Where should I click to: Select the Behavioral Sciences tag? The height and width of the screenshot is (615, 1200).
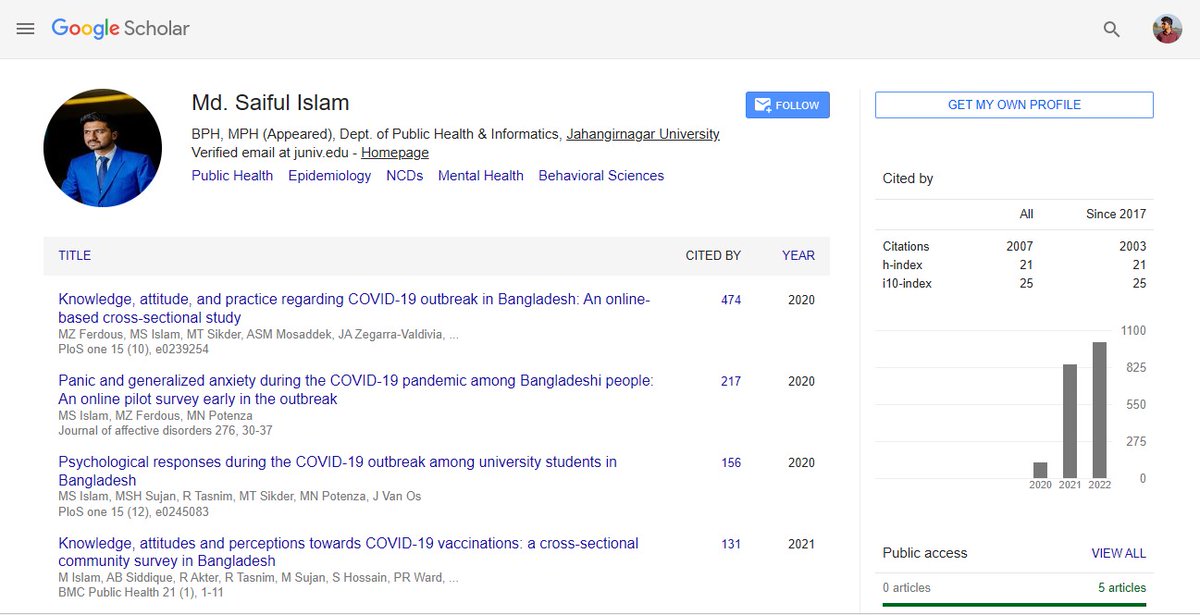[x=600, y=175]
